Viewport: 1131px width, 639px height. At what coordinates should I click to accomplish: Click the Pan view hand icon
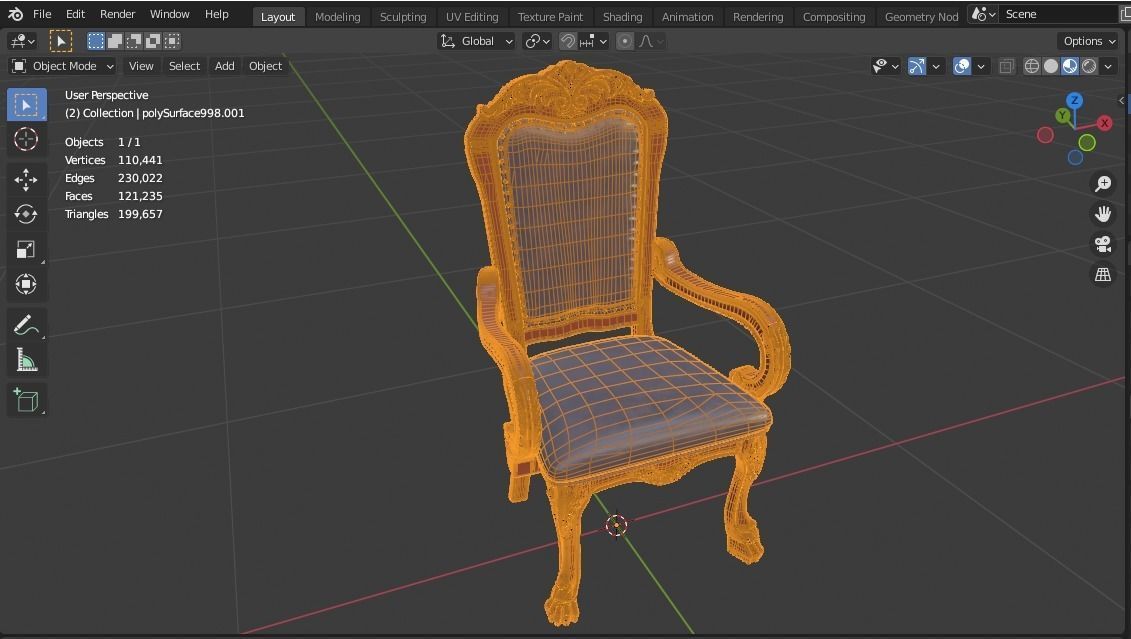click(x=1103, y=213)
